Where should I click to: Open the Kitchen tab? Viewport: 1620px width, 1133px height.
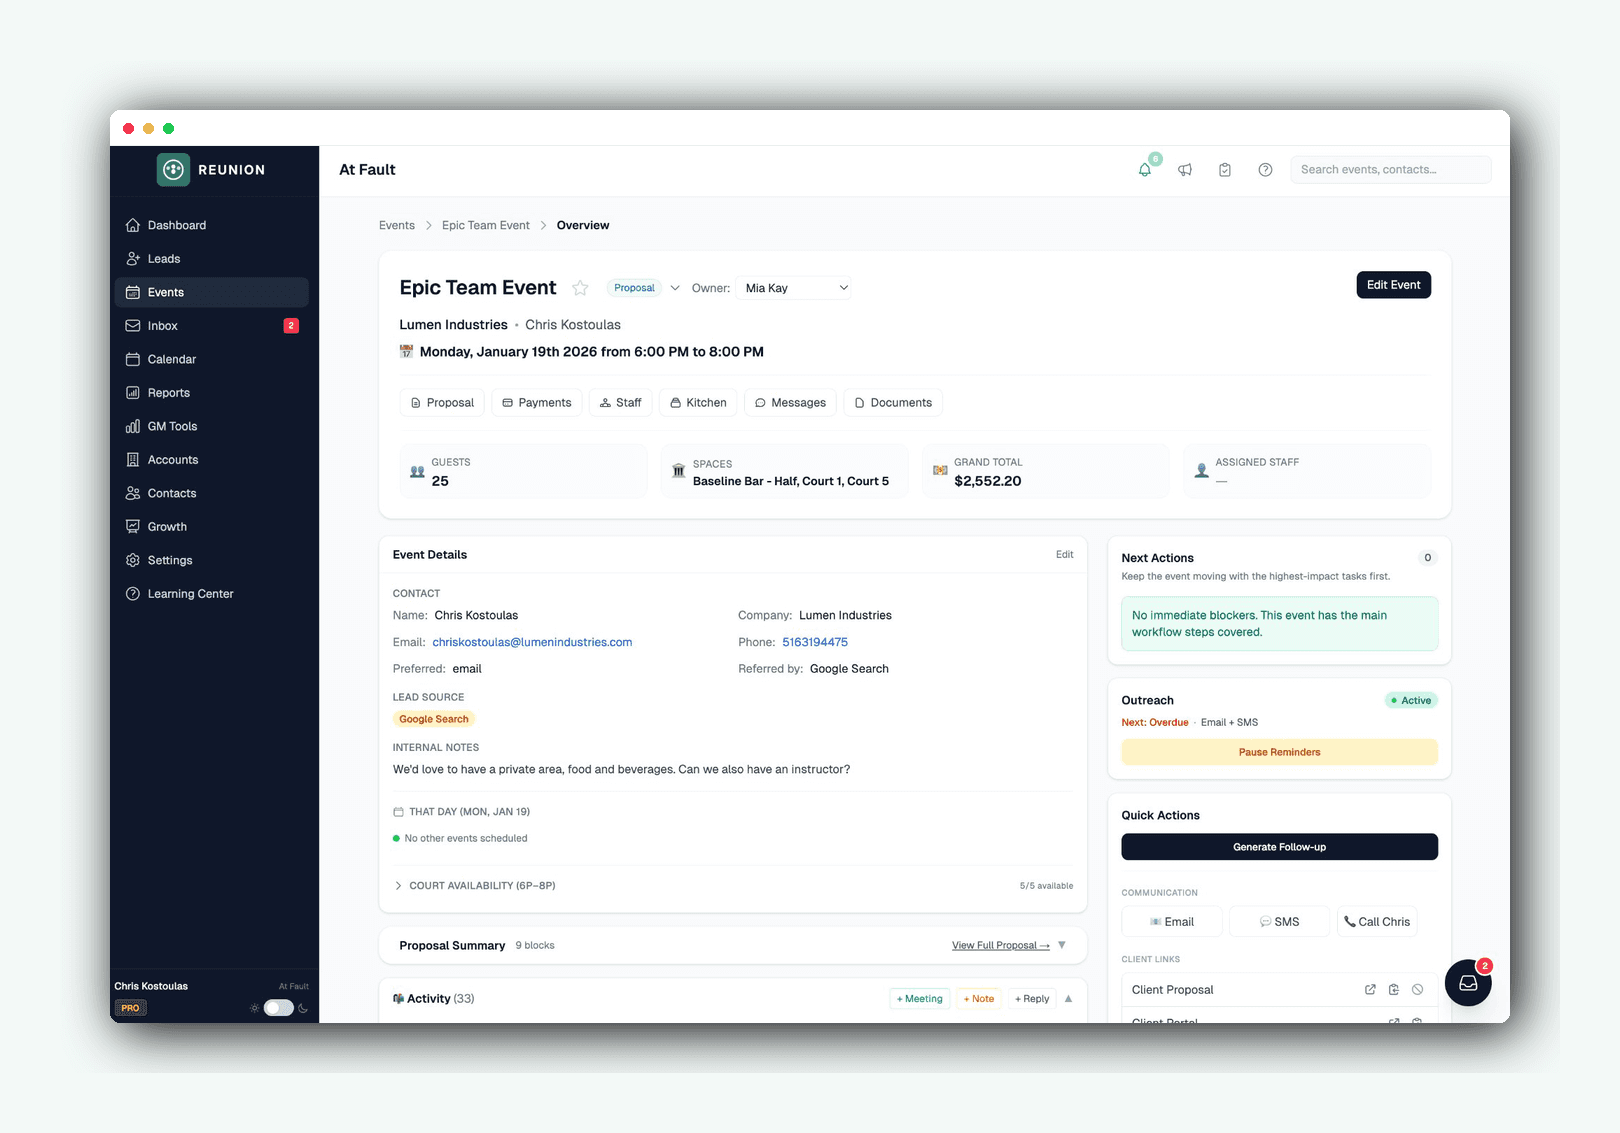(x=698, y=403)
